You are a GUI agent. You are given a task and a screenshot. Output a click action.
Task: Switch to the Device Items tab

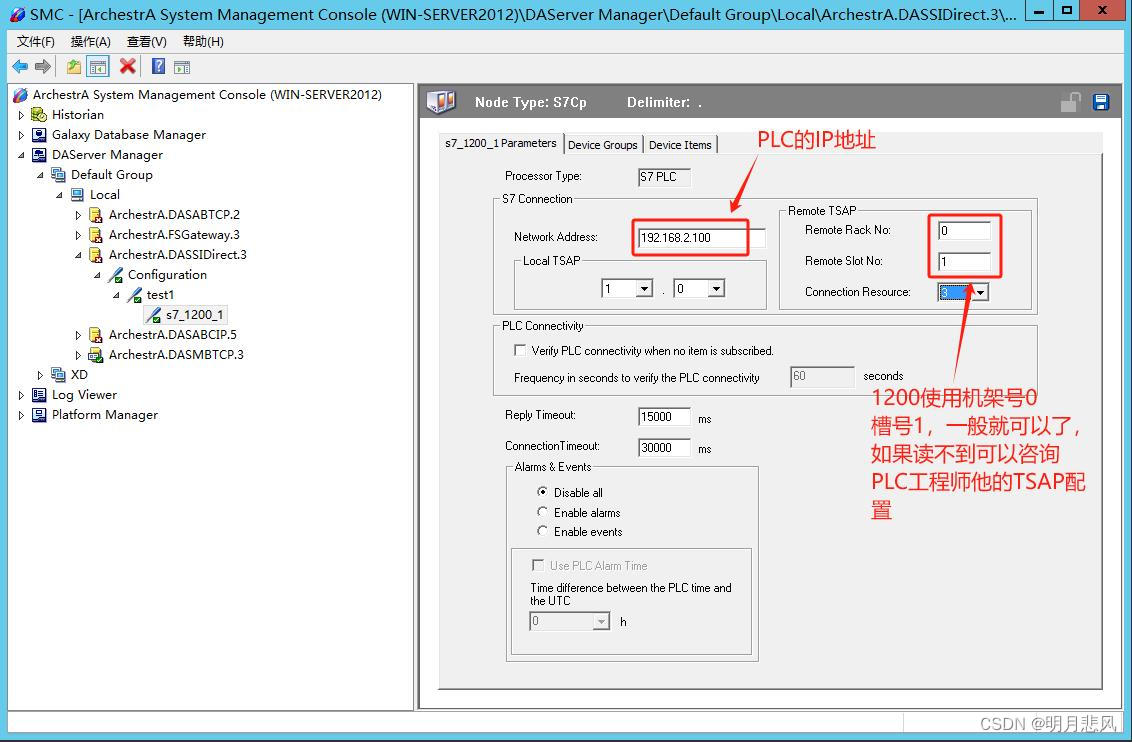click(680, 144)
